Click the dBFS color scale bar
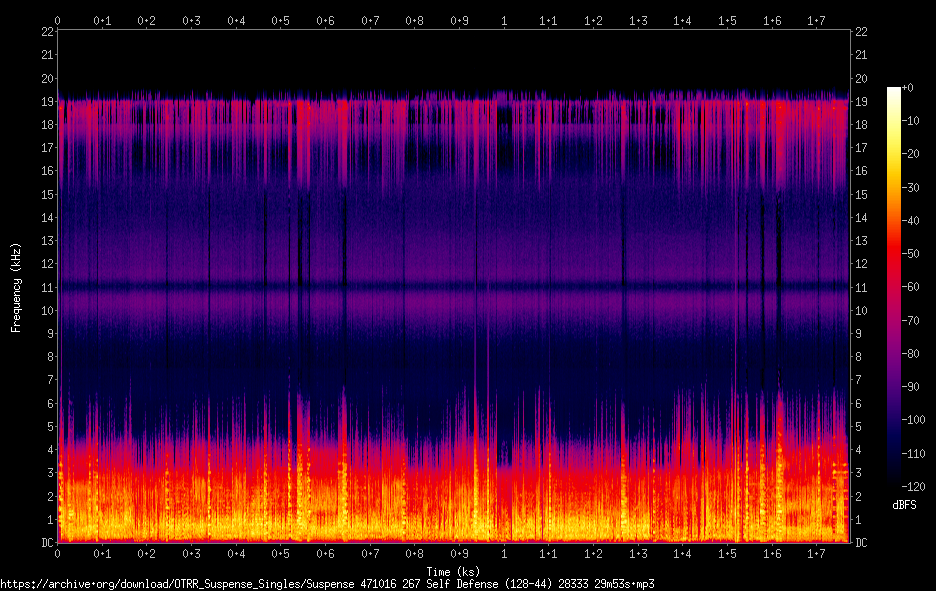936x591 pixels. pyautogui.click(x=894, y=284)
